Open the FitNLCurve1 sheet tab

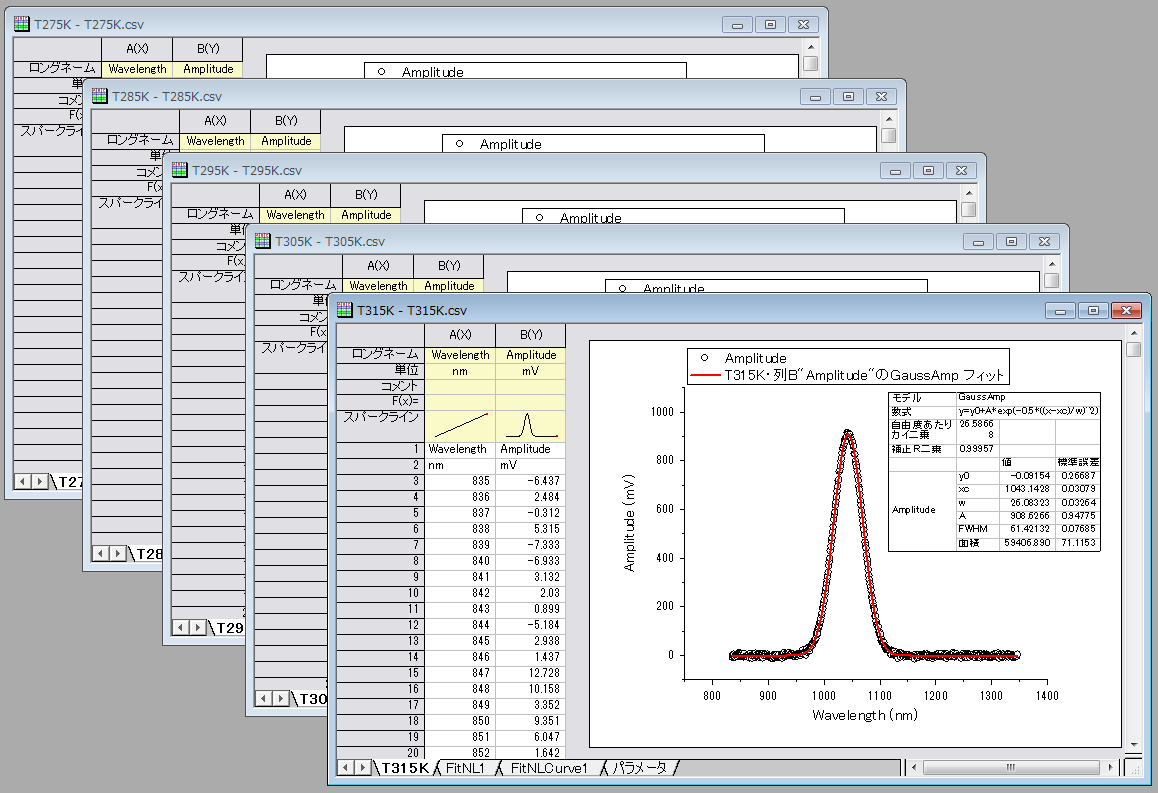(548, 768)
